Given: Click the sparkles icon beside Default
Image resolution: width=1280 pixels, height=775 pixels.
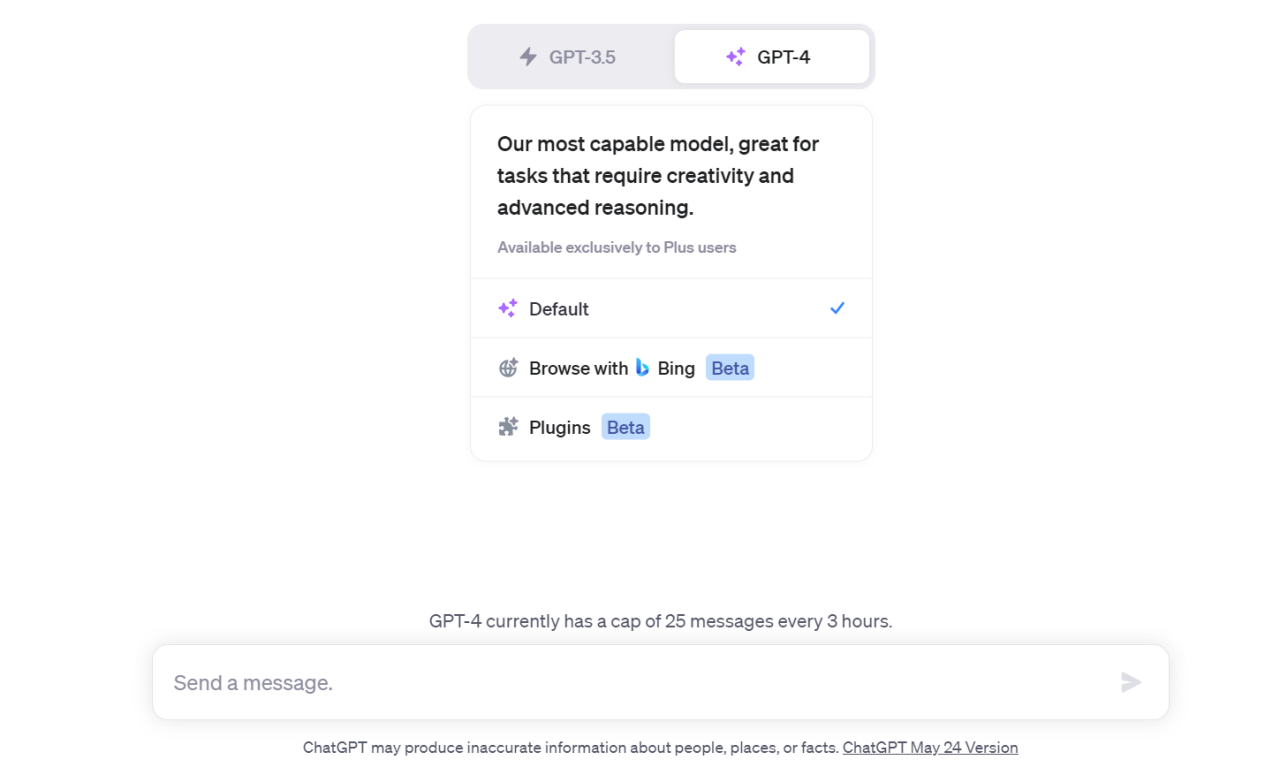Looking at the screenshot, I should tap(508, 309).
